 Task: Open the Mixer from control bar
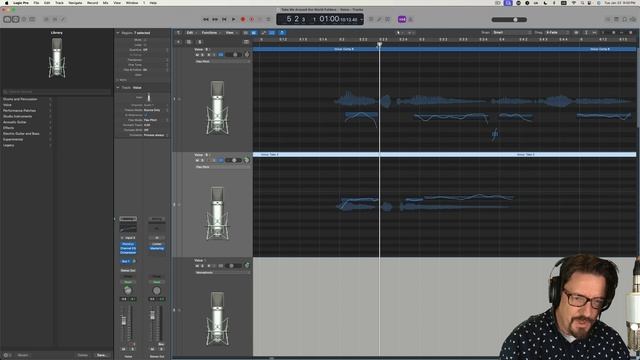click(55, 19)
